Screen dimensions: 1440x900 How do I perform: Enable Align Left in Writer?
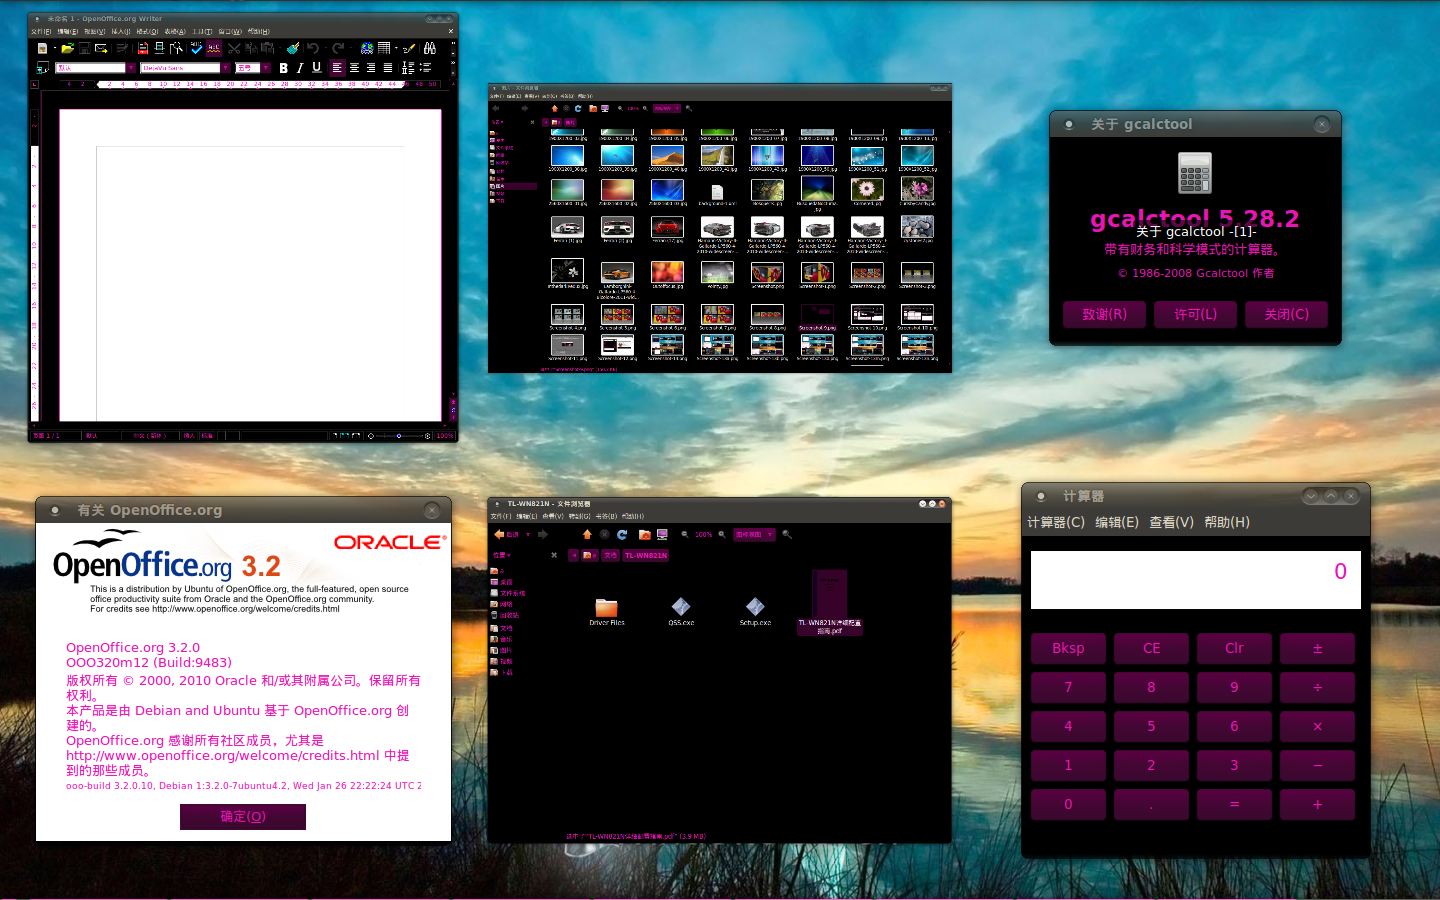pyautogui.click(x=337, y=68)
